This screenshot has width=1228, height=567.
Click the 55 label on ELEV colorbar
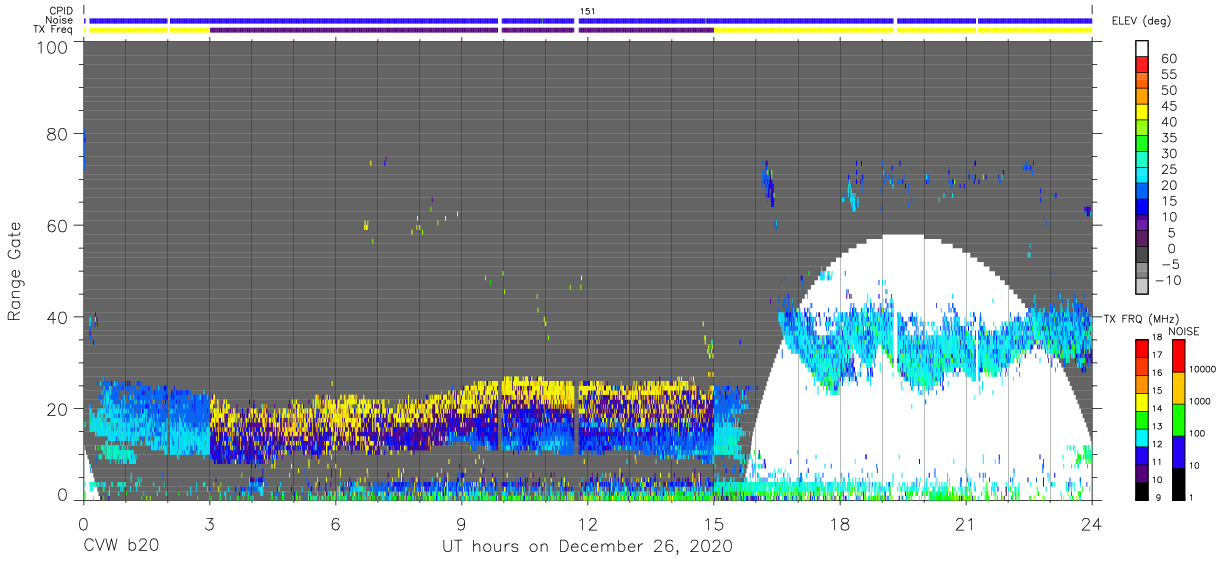pyautogui.click(x=1169, y=74)
